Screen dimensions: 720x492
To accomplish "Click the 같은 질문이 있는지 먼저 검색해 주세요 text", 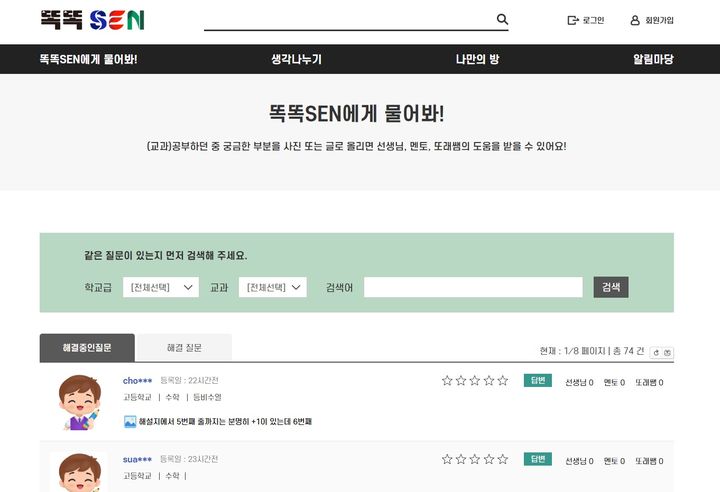I will (x=166, y=255).
